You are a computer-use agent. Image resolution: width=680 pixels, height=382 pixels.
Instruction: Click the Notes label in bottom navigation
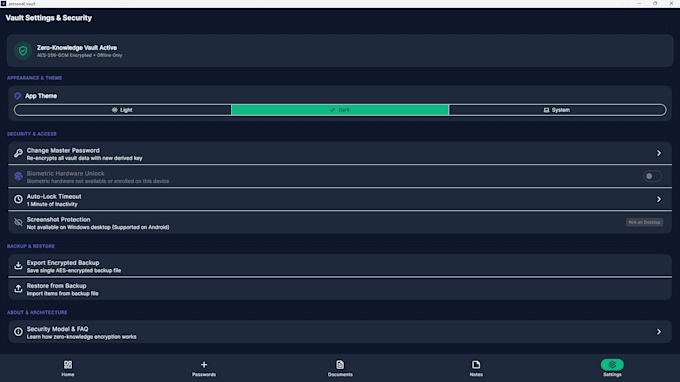tap(476, 375)
